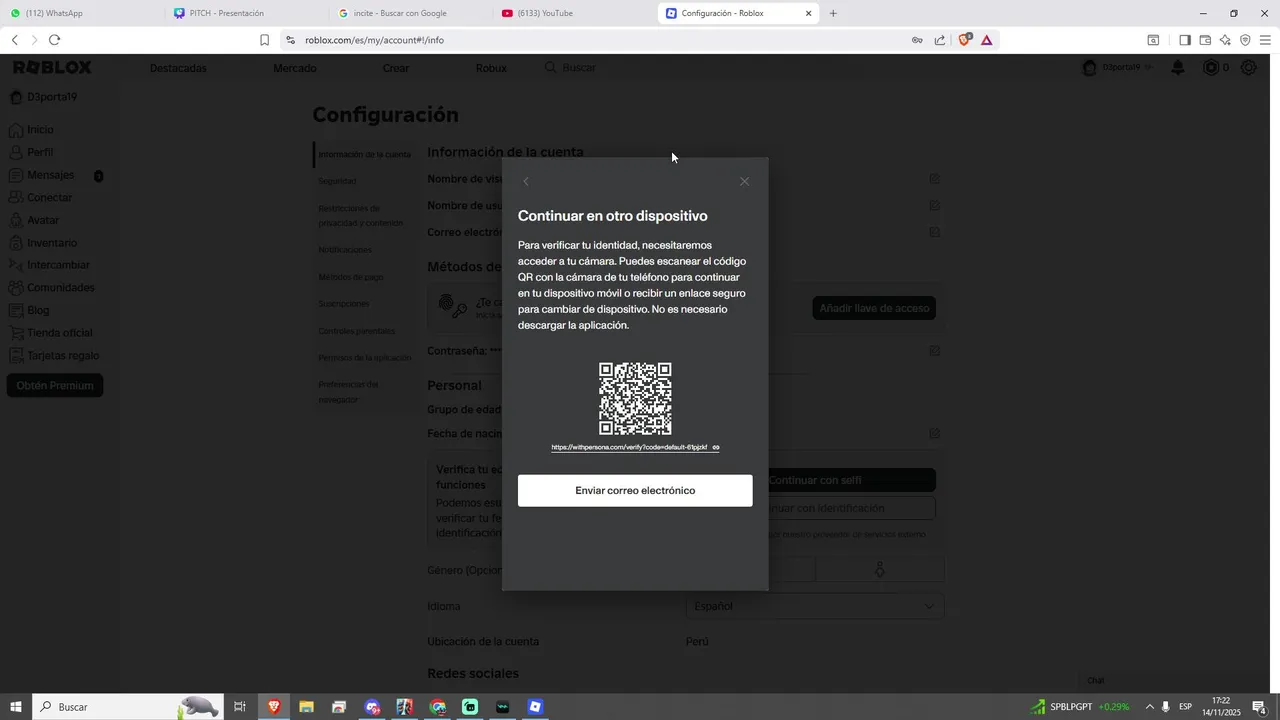Viewport: 1280px width, 720px height.
Task: Open Mensajes in the left sidebar
Action: (50, 175)
